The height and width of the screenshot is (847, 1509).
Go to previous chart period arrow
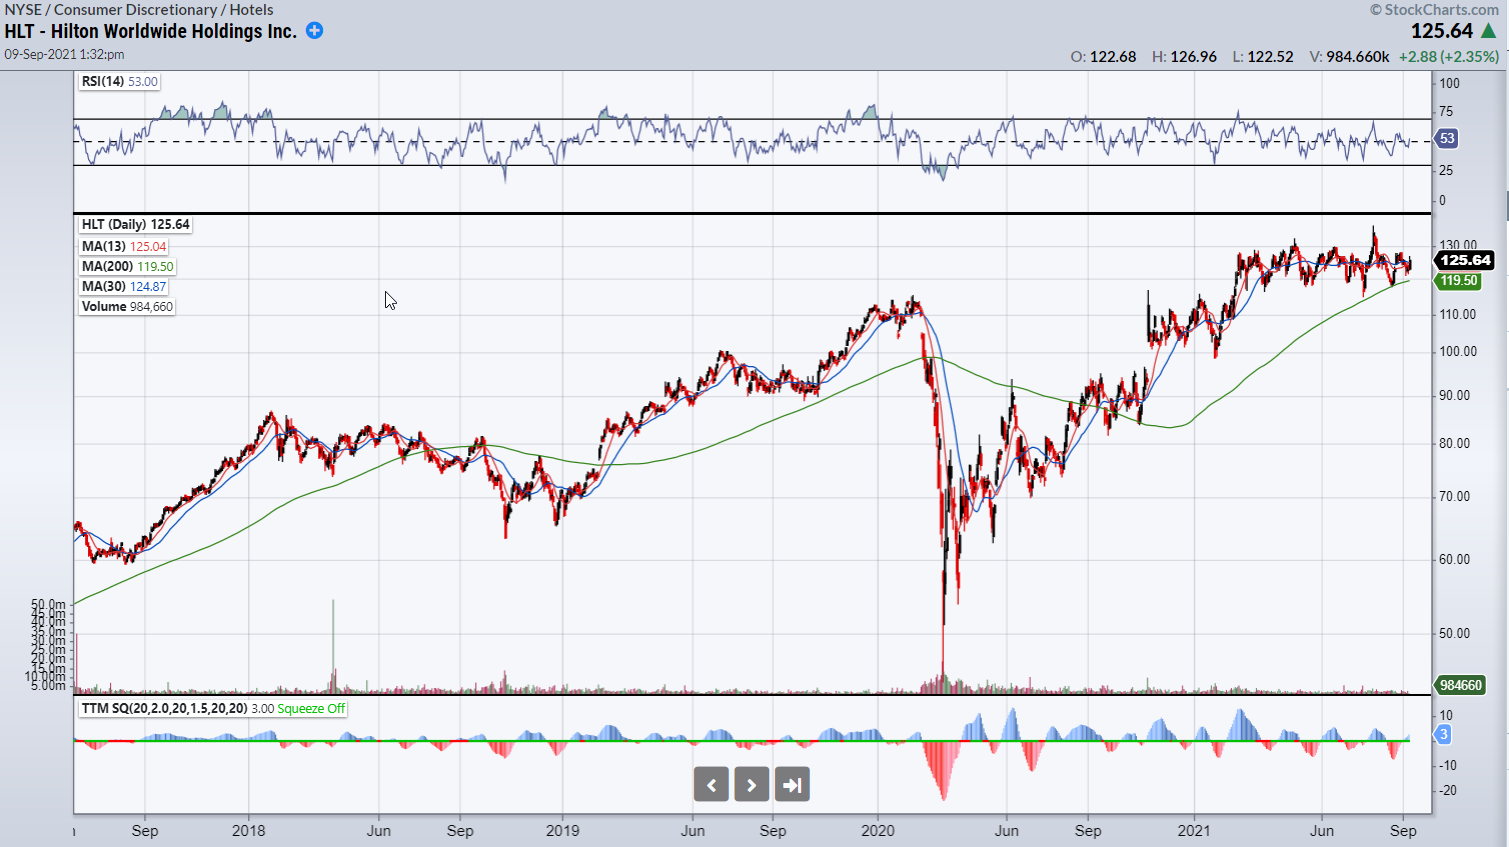tap(711, 785)
